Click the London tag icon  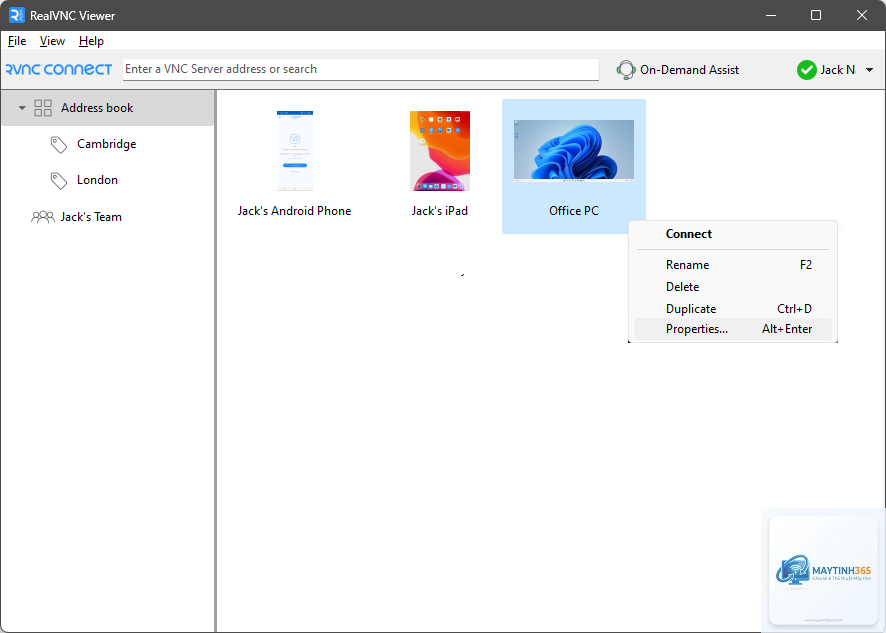pyautogui.click(x=59, y=181)
